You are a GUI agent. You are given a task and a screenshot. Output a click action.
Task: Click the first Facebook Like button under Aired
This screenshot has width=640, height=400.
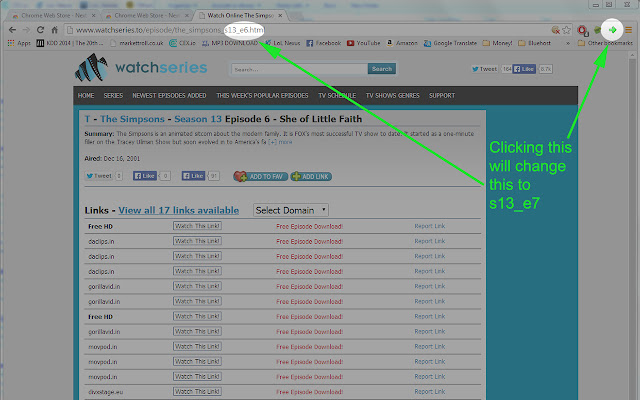pos(144,176)
